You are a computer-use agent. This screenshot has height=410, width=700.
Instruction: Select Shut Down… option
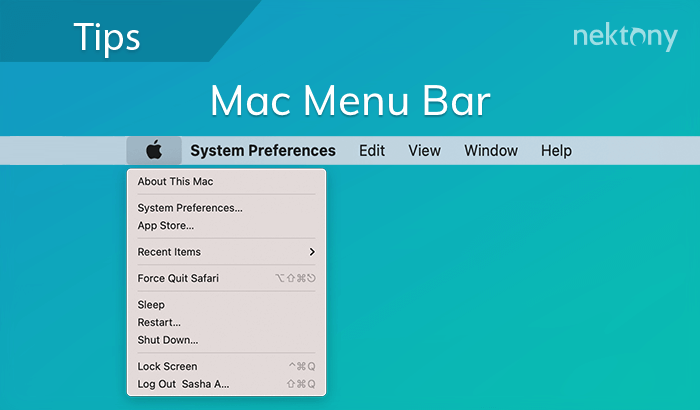[x=168, y=340]
